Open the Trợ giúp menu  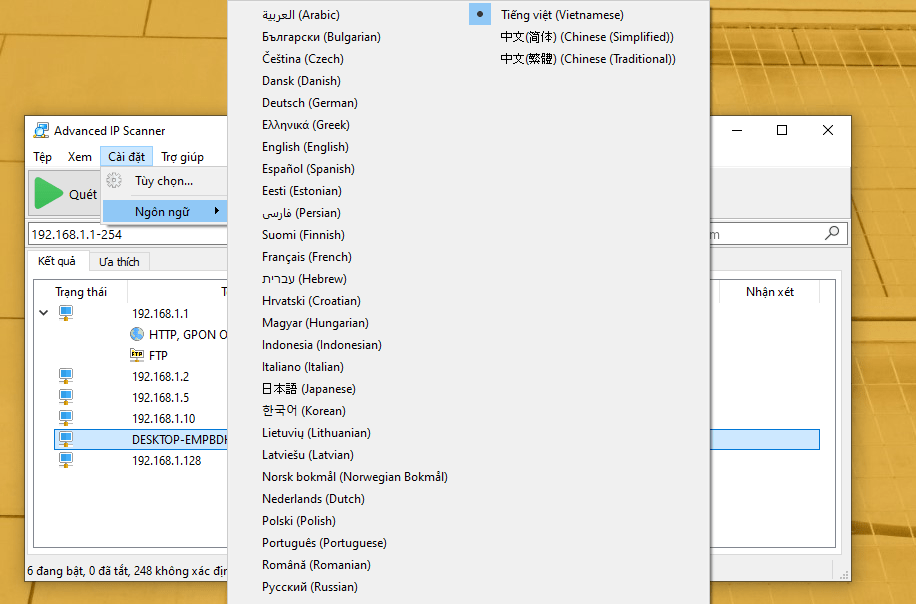tap(182, 157)
